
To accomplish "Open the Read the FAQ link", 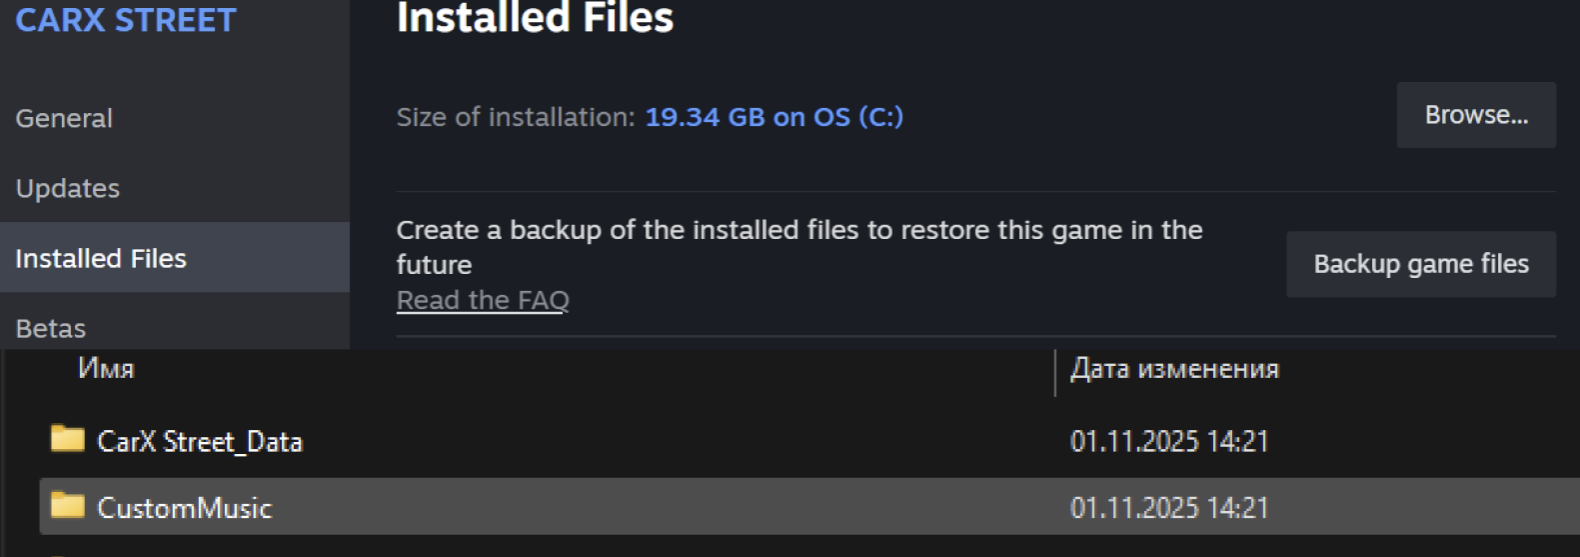I will click(x=483, y=300).
